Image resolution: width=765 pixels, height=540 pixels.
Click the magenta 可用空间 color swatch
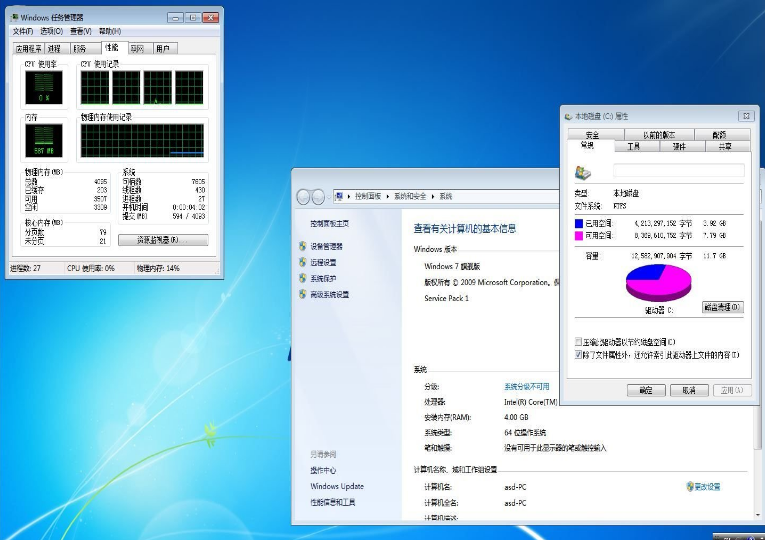click(579, 236)
